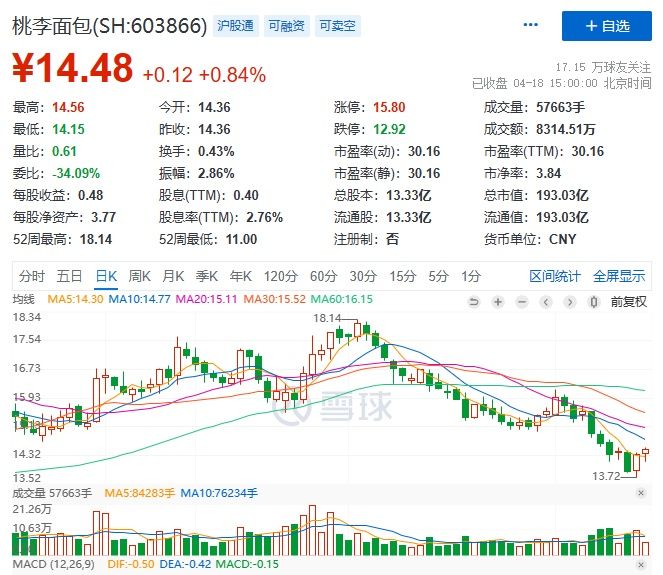Click the 市净率 value 3.84
Image resolution: width=663 pixels, height=575 pixels.
point(548,173)
